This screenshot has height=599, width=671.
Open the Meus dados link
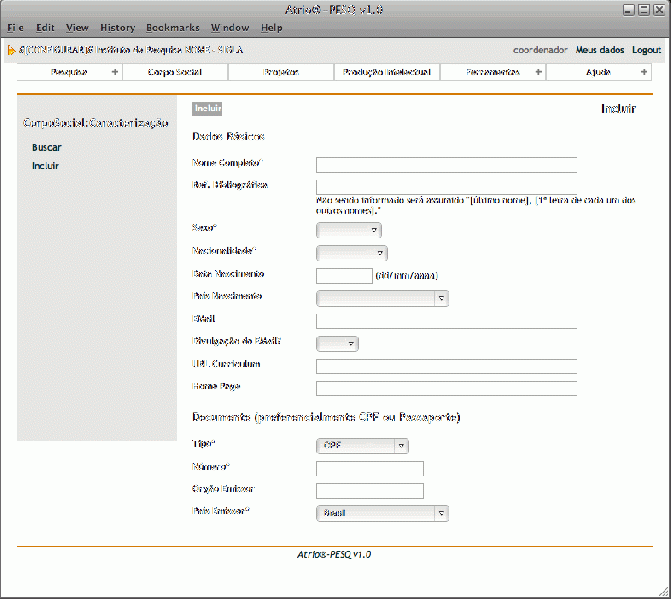coord(600,49)
